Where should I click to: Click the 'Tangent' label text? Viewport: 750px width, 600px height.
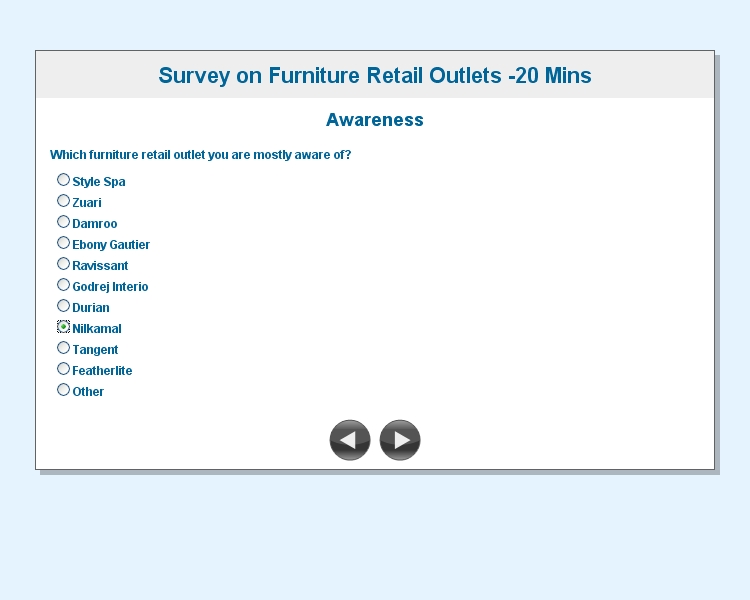coord(95,350)
